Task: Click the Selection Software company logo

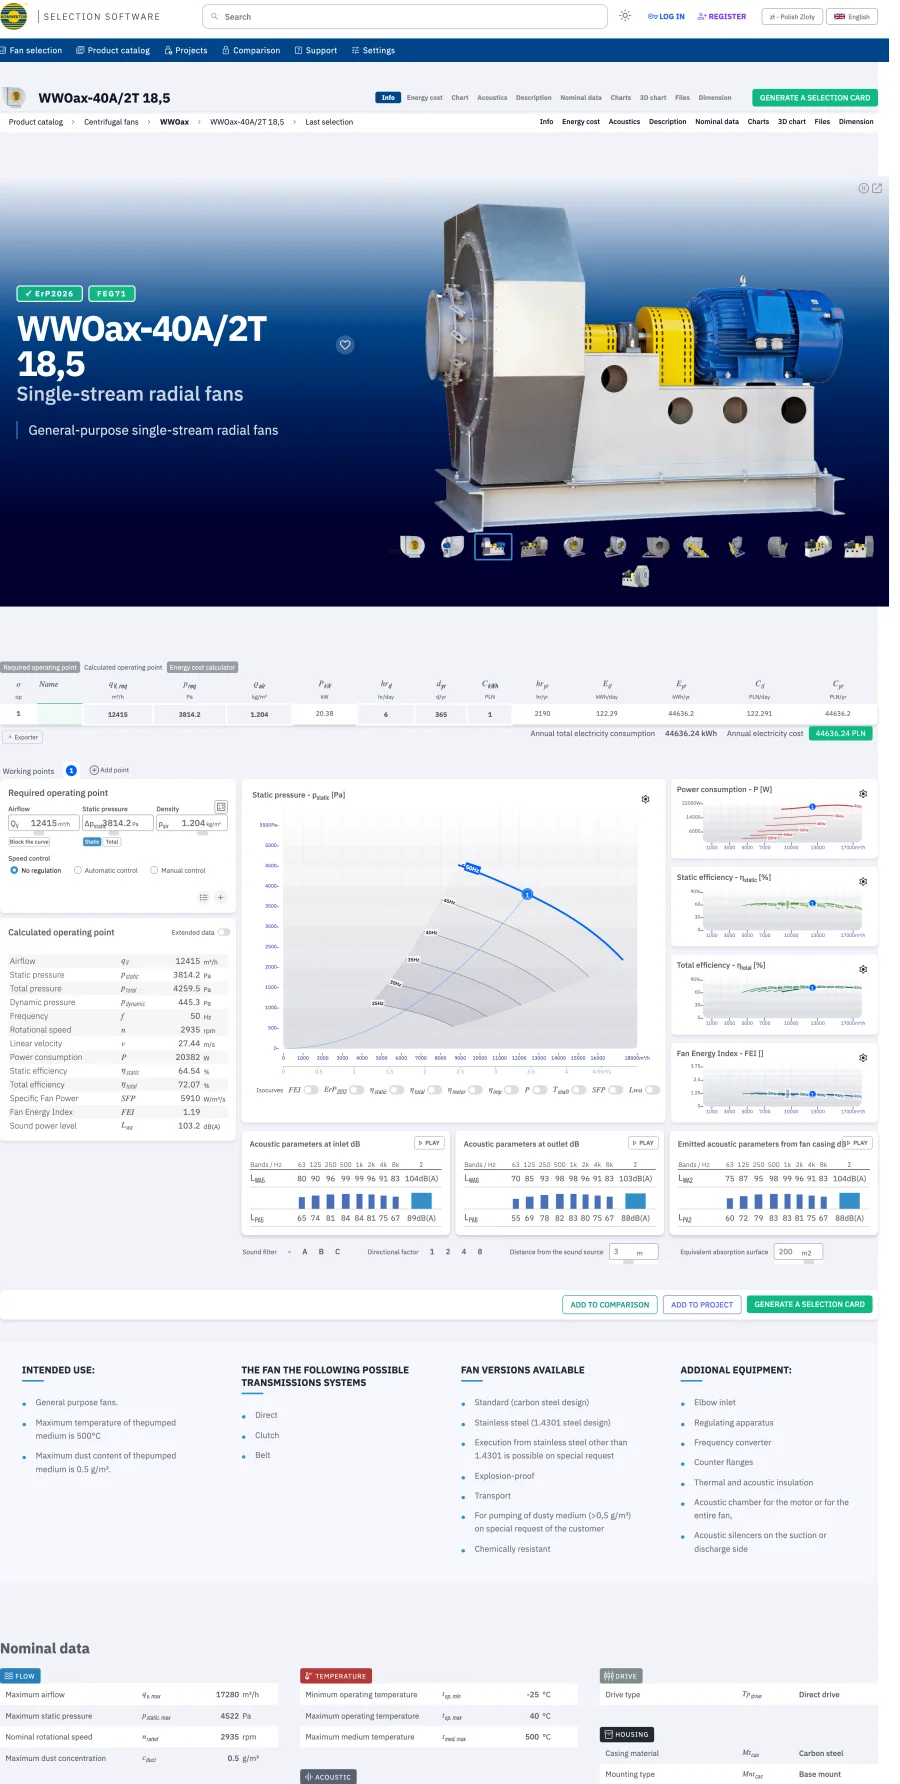Action: pyautogui.click(x=14, y=16)
